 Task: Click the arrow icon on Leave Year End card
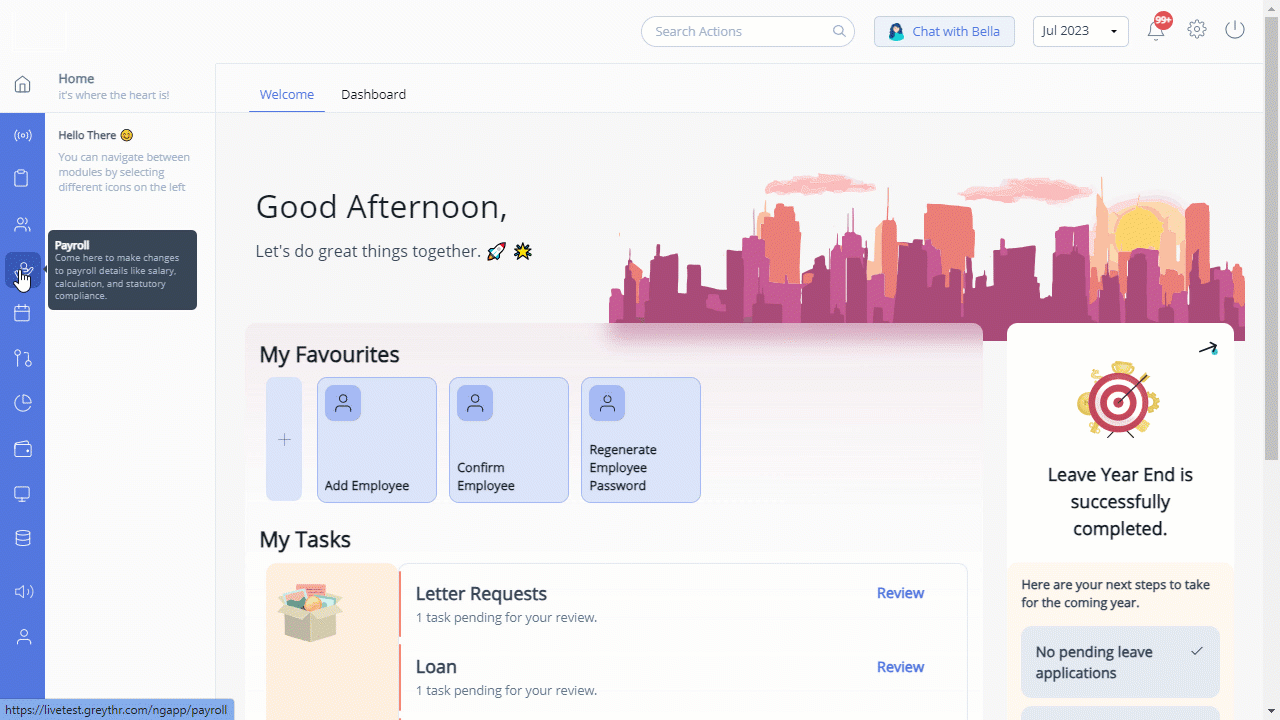[x=1209, y=349]
